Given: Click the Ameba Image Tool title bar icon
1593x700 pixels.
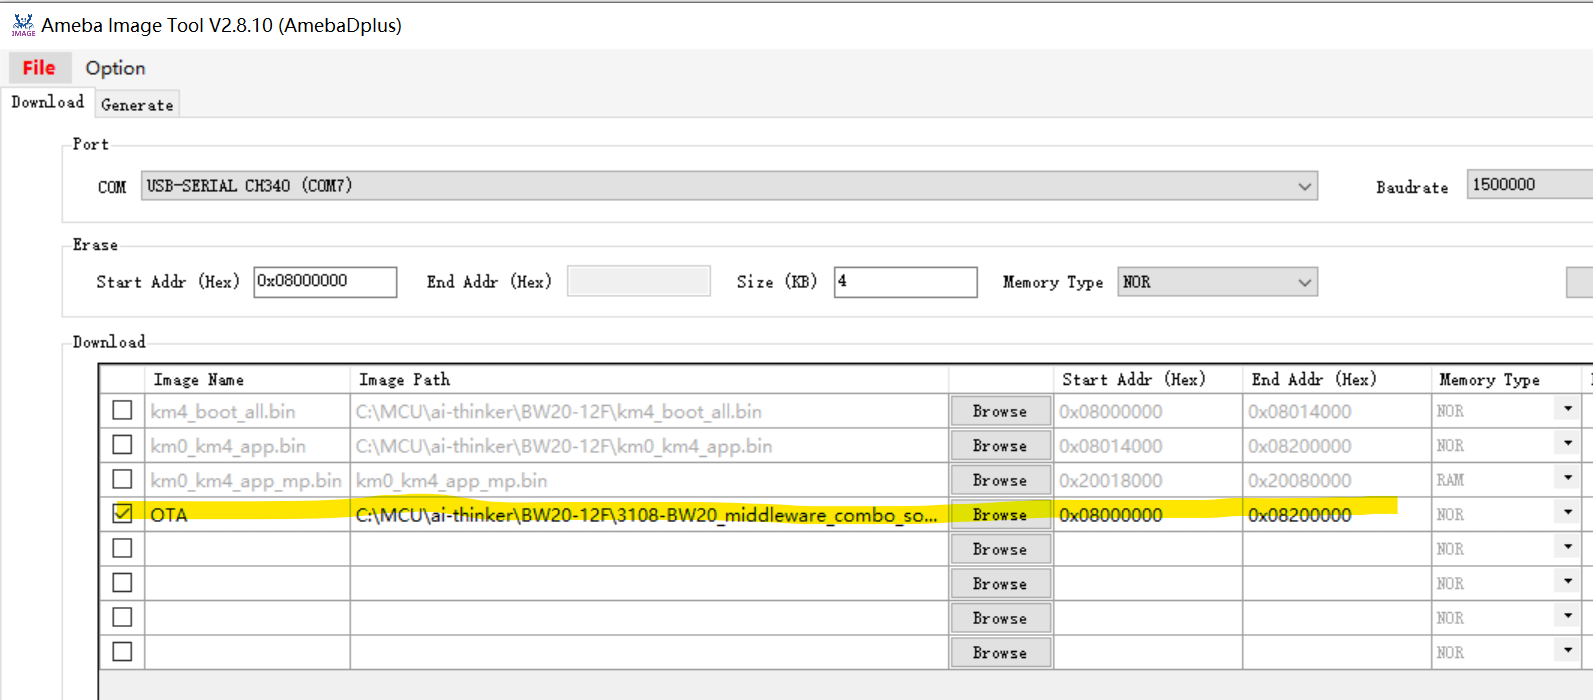Looking at the screenshot, I should pos(23,26).
